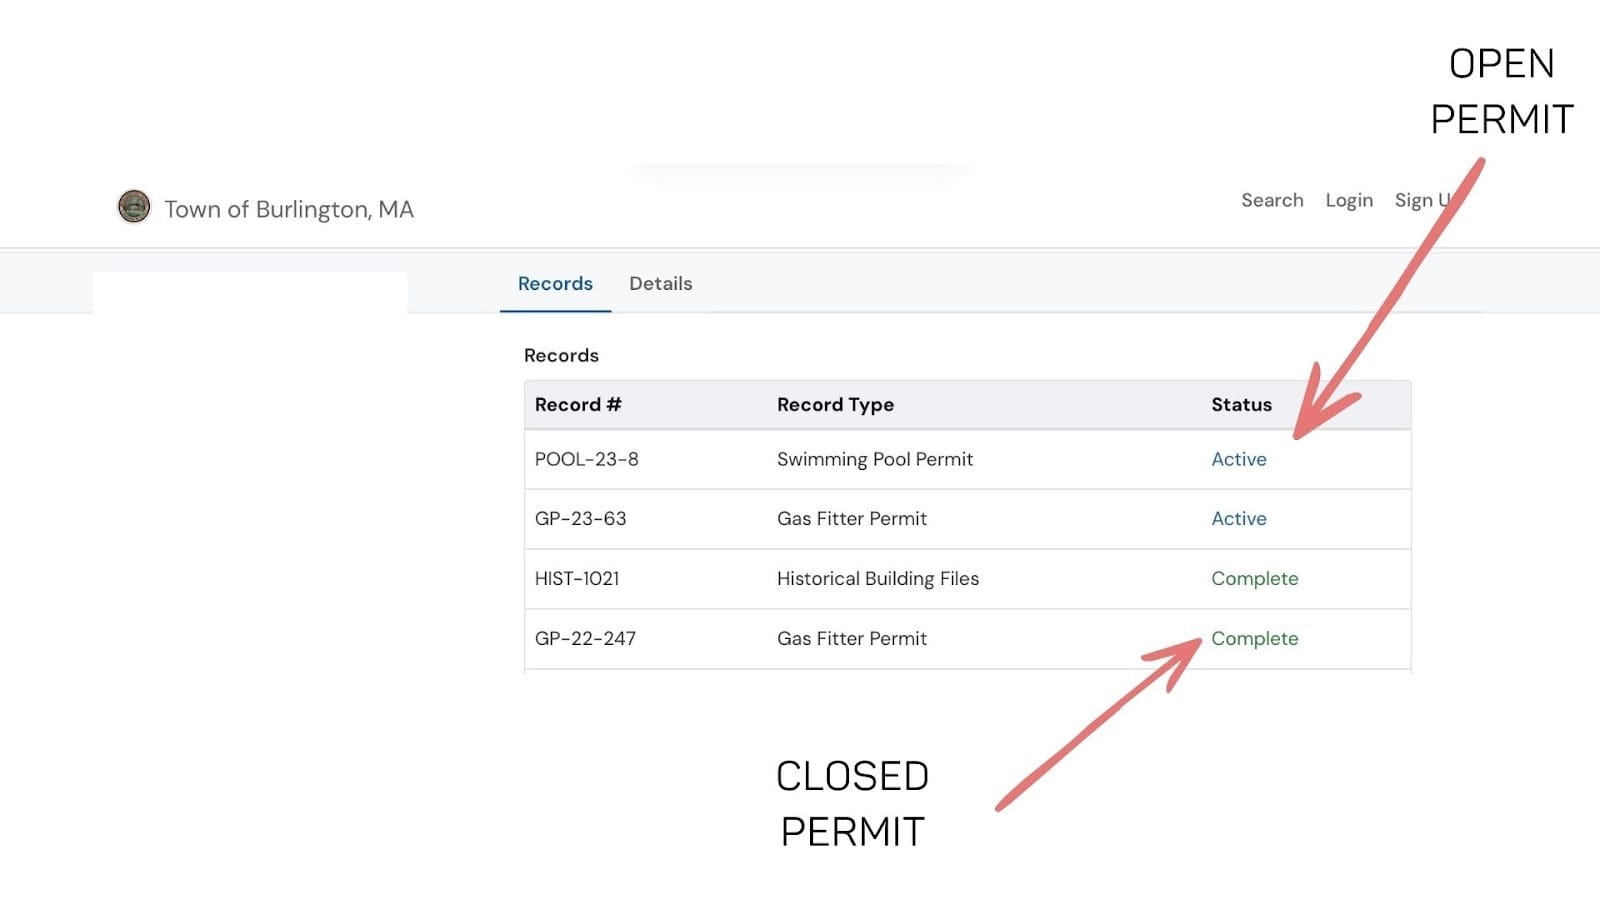This screenshot has width=1600, height=900.
Task: Click the Swimming Pool Permit record type
Action: 874,459
